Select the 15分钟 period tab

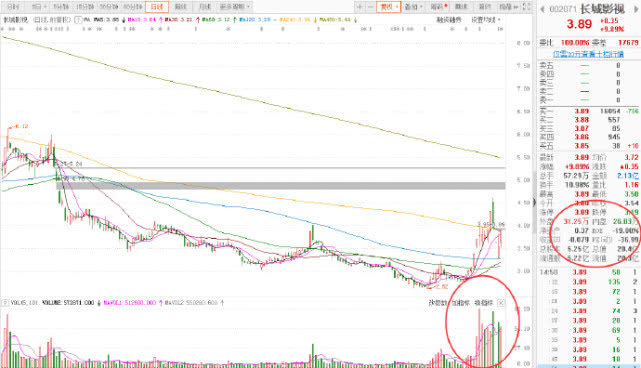(85, 7)
